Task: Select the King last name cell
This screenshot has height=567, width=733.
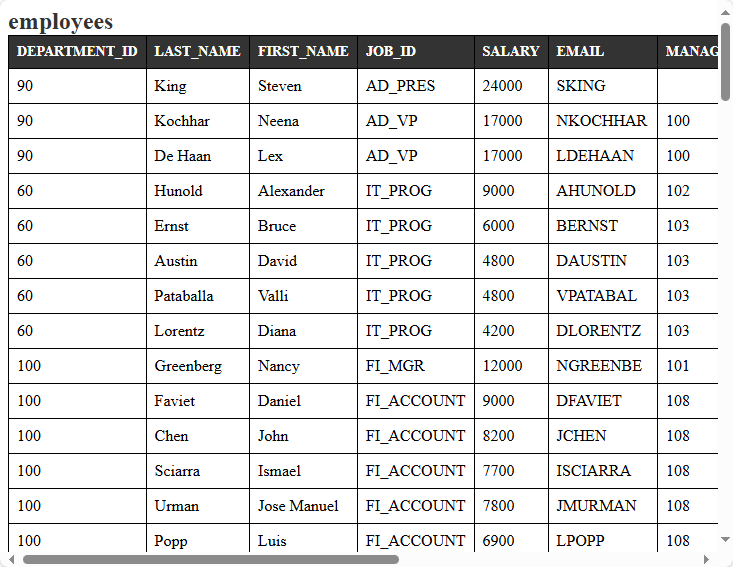Action: pos(171,86)
